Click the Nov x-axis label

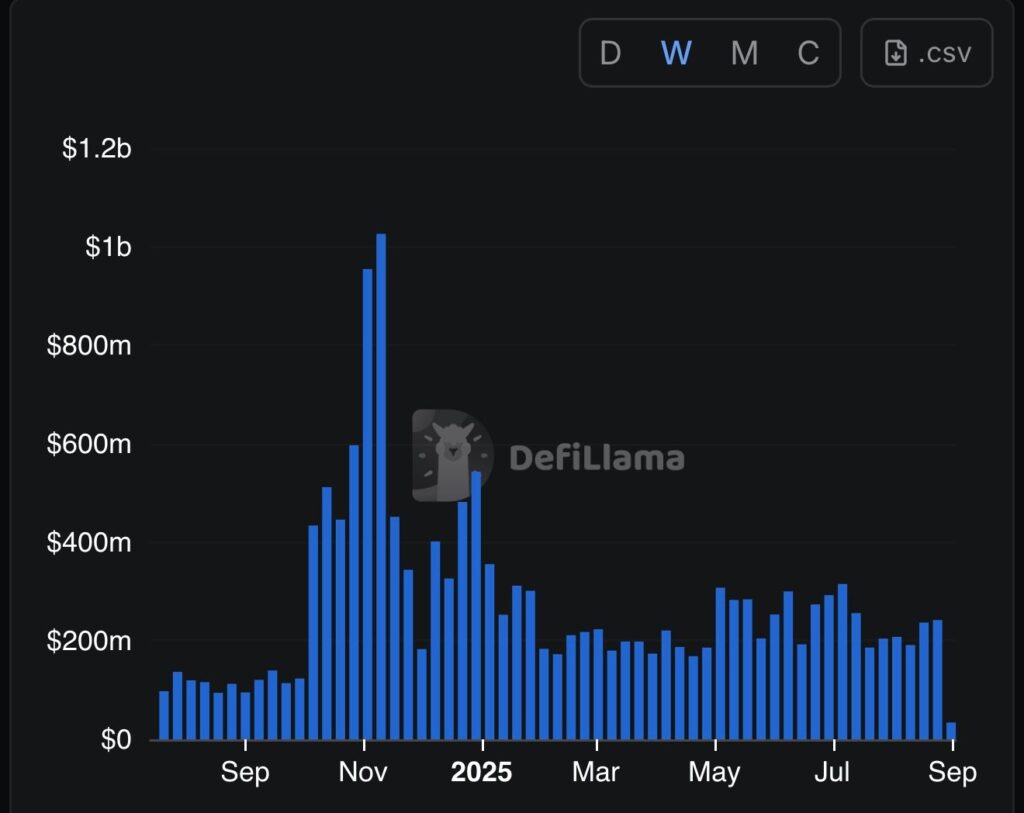363,773
